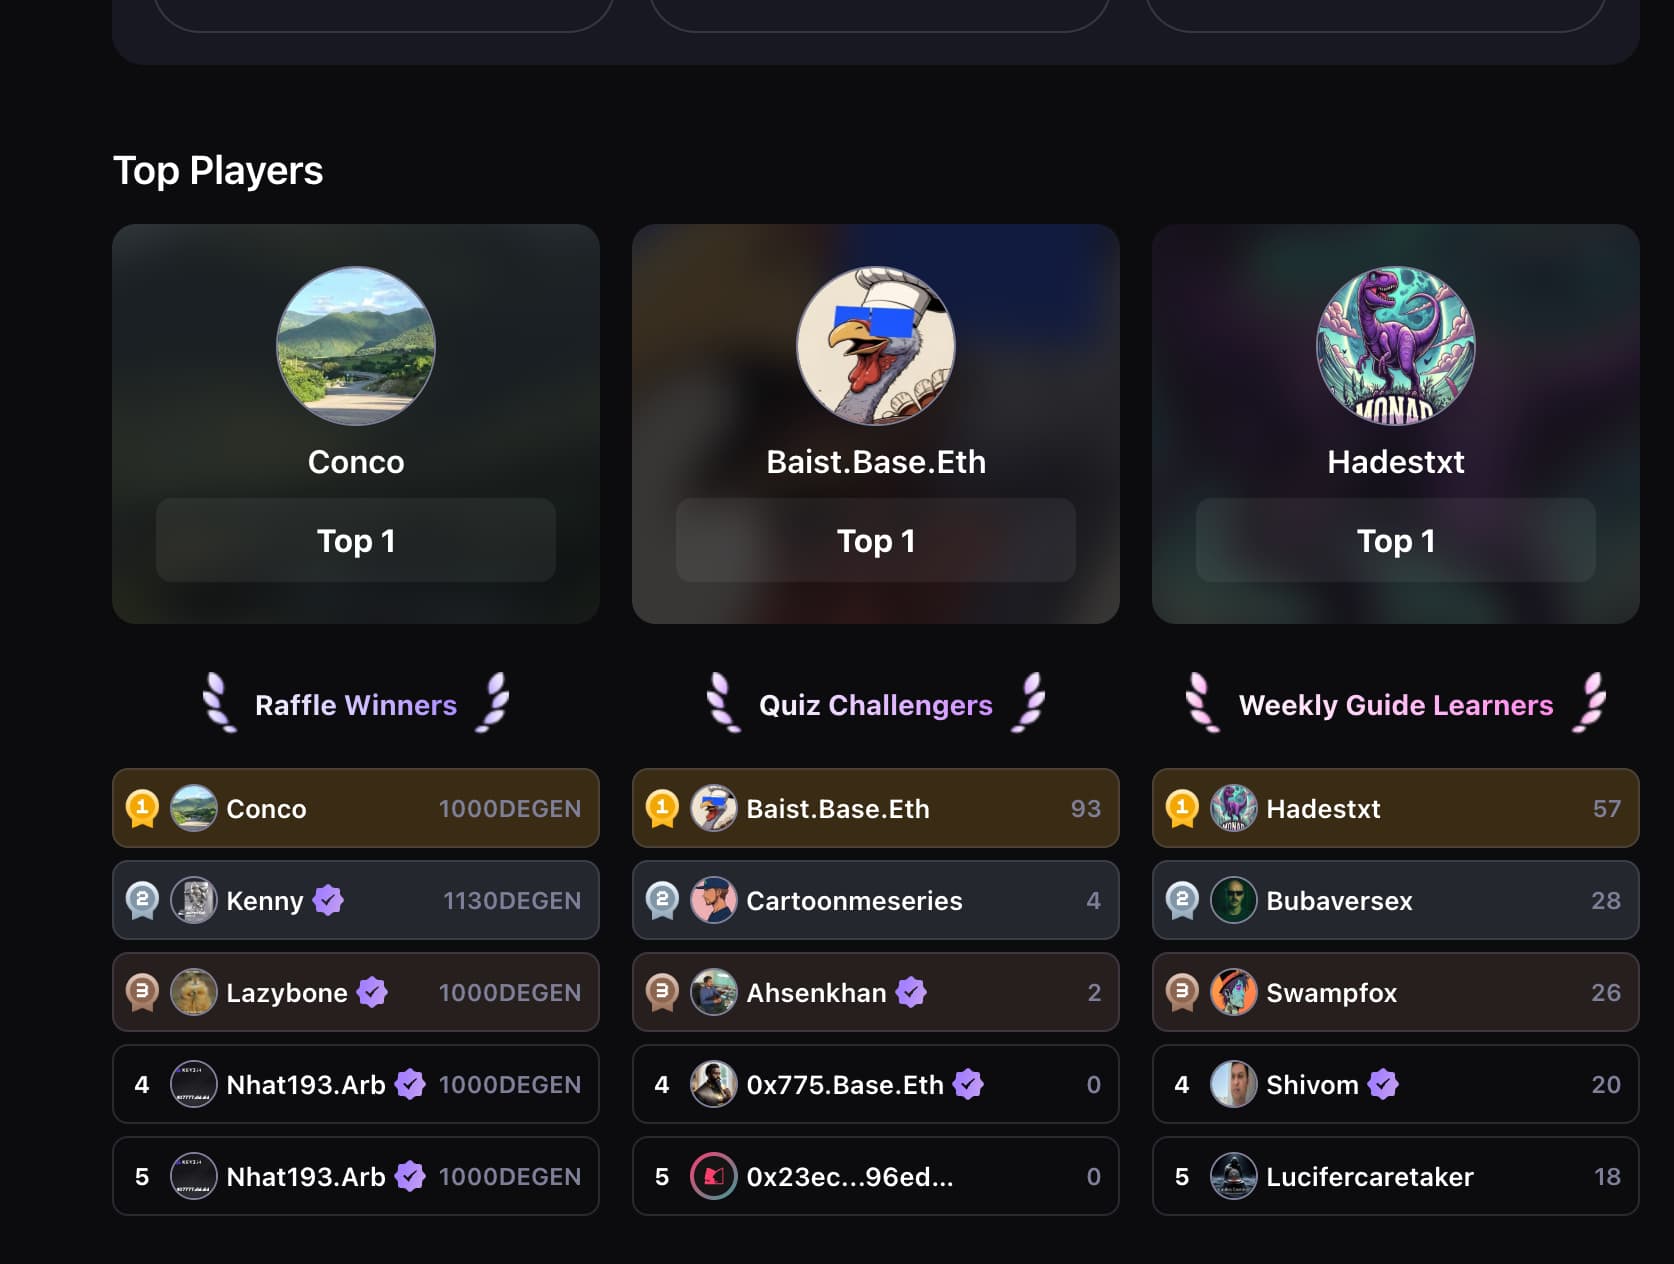Screen dimensions: 1674x1264
Task: Click silver second-place medal beside Kenny
Action: pos(142,900)
